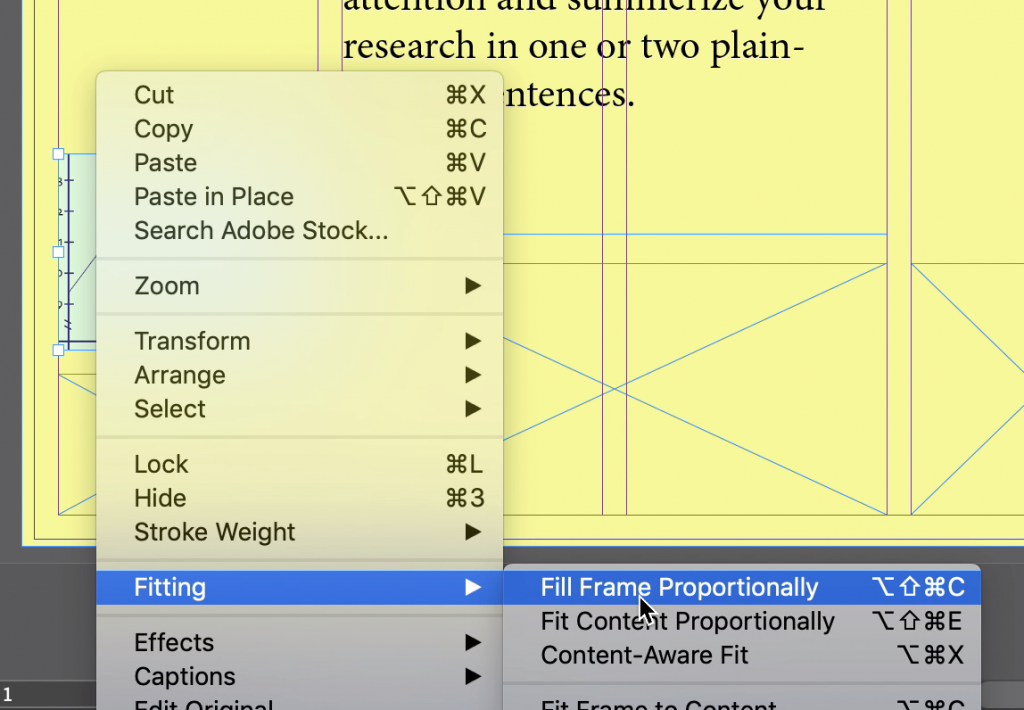The image size is (1024, 710).
Task: Expand the Stroke Weight submenu
Action: coord(300,532)
